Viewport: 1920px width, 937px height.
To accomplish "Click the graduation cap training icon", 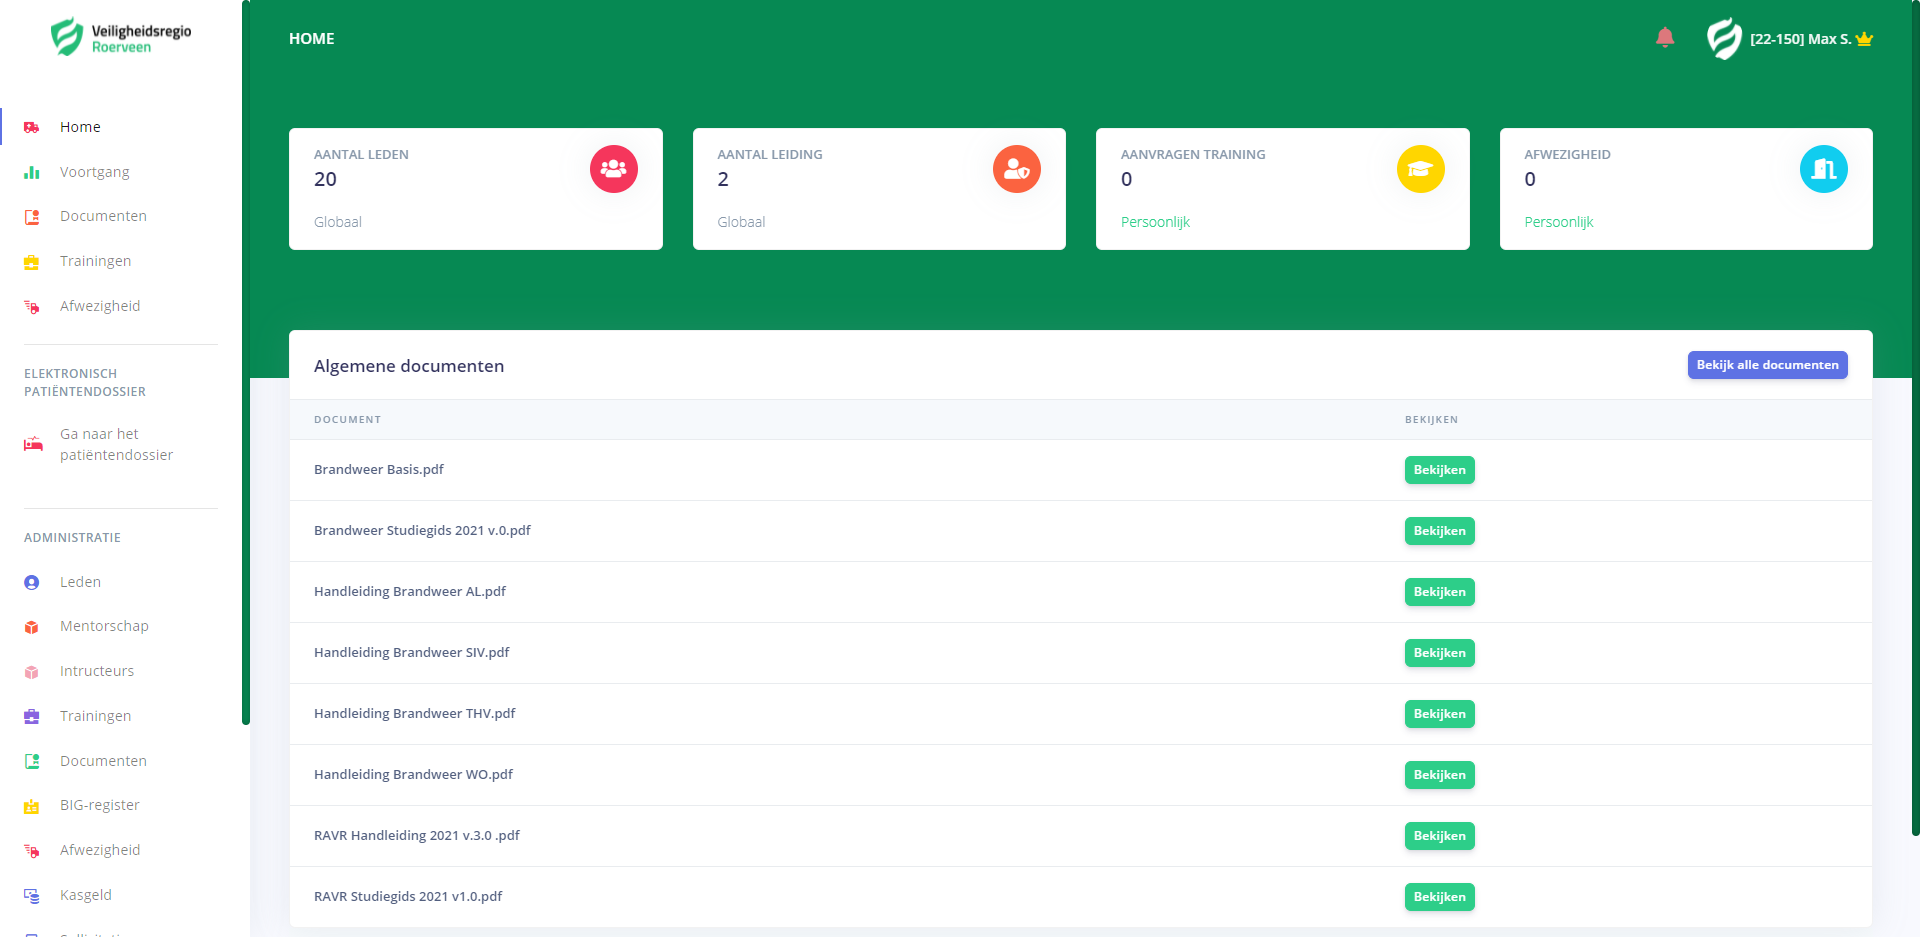I will click(1420, 169).
